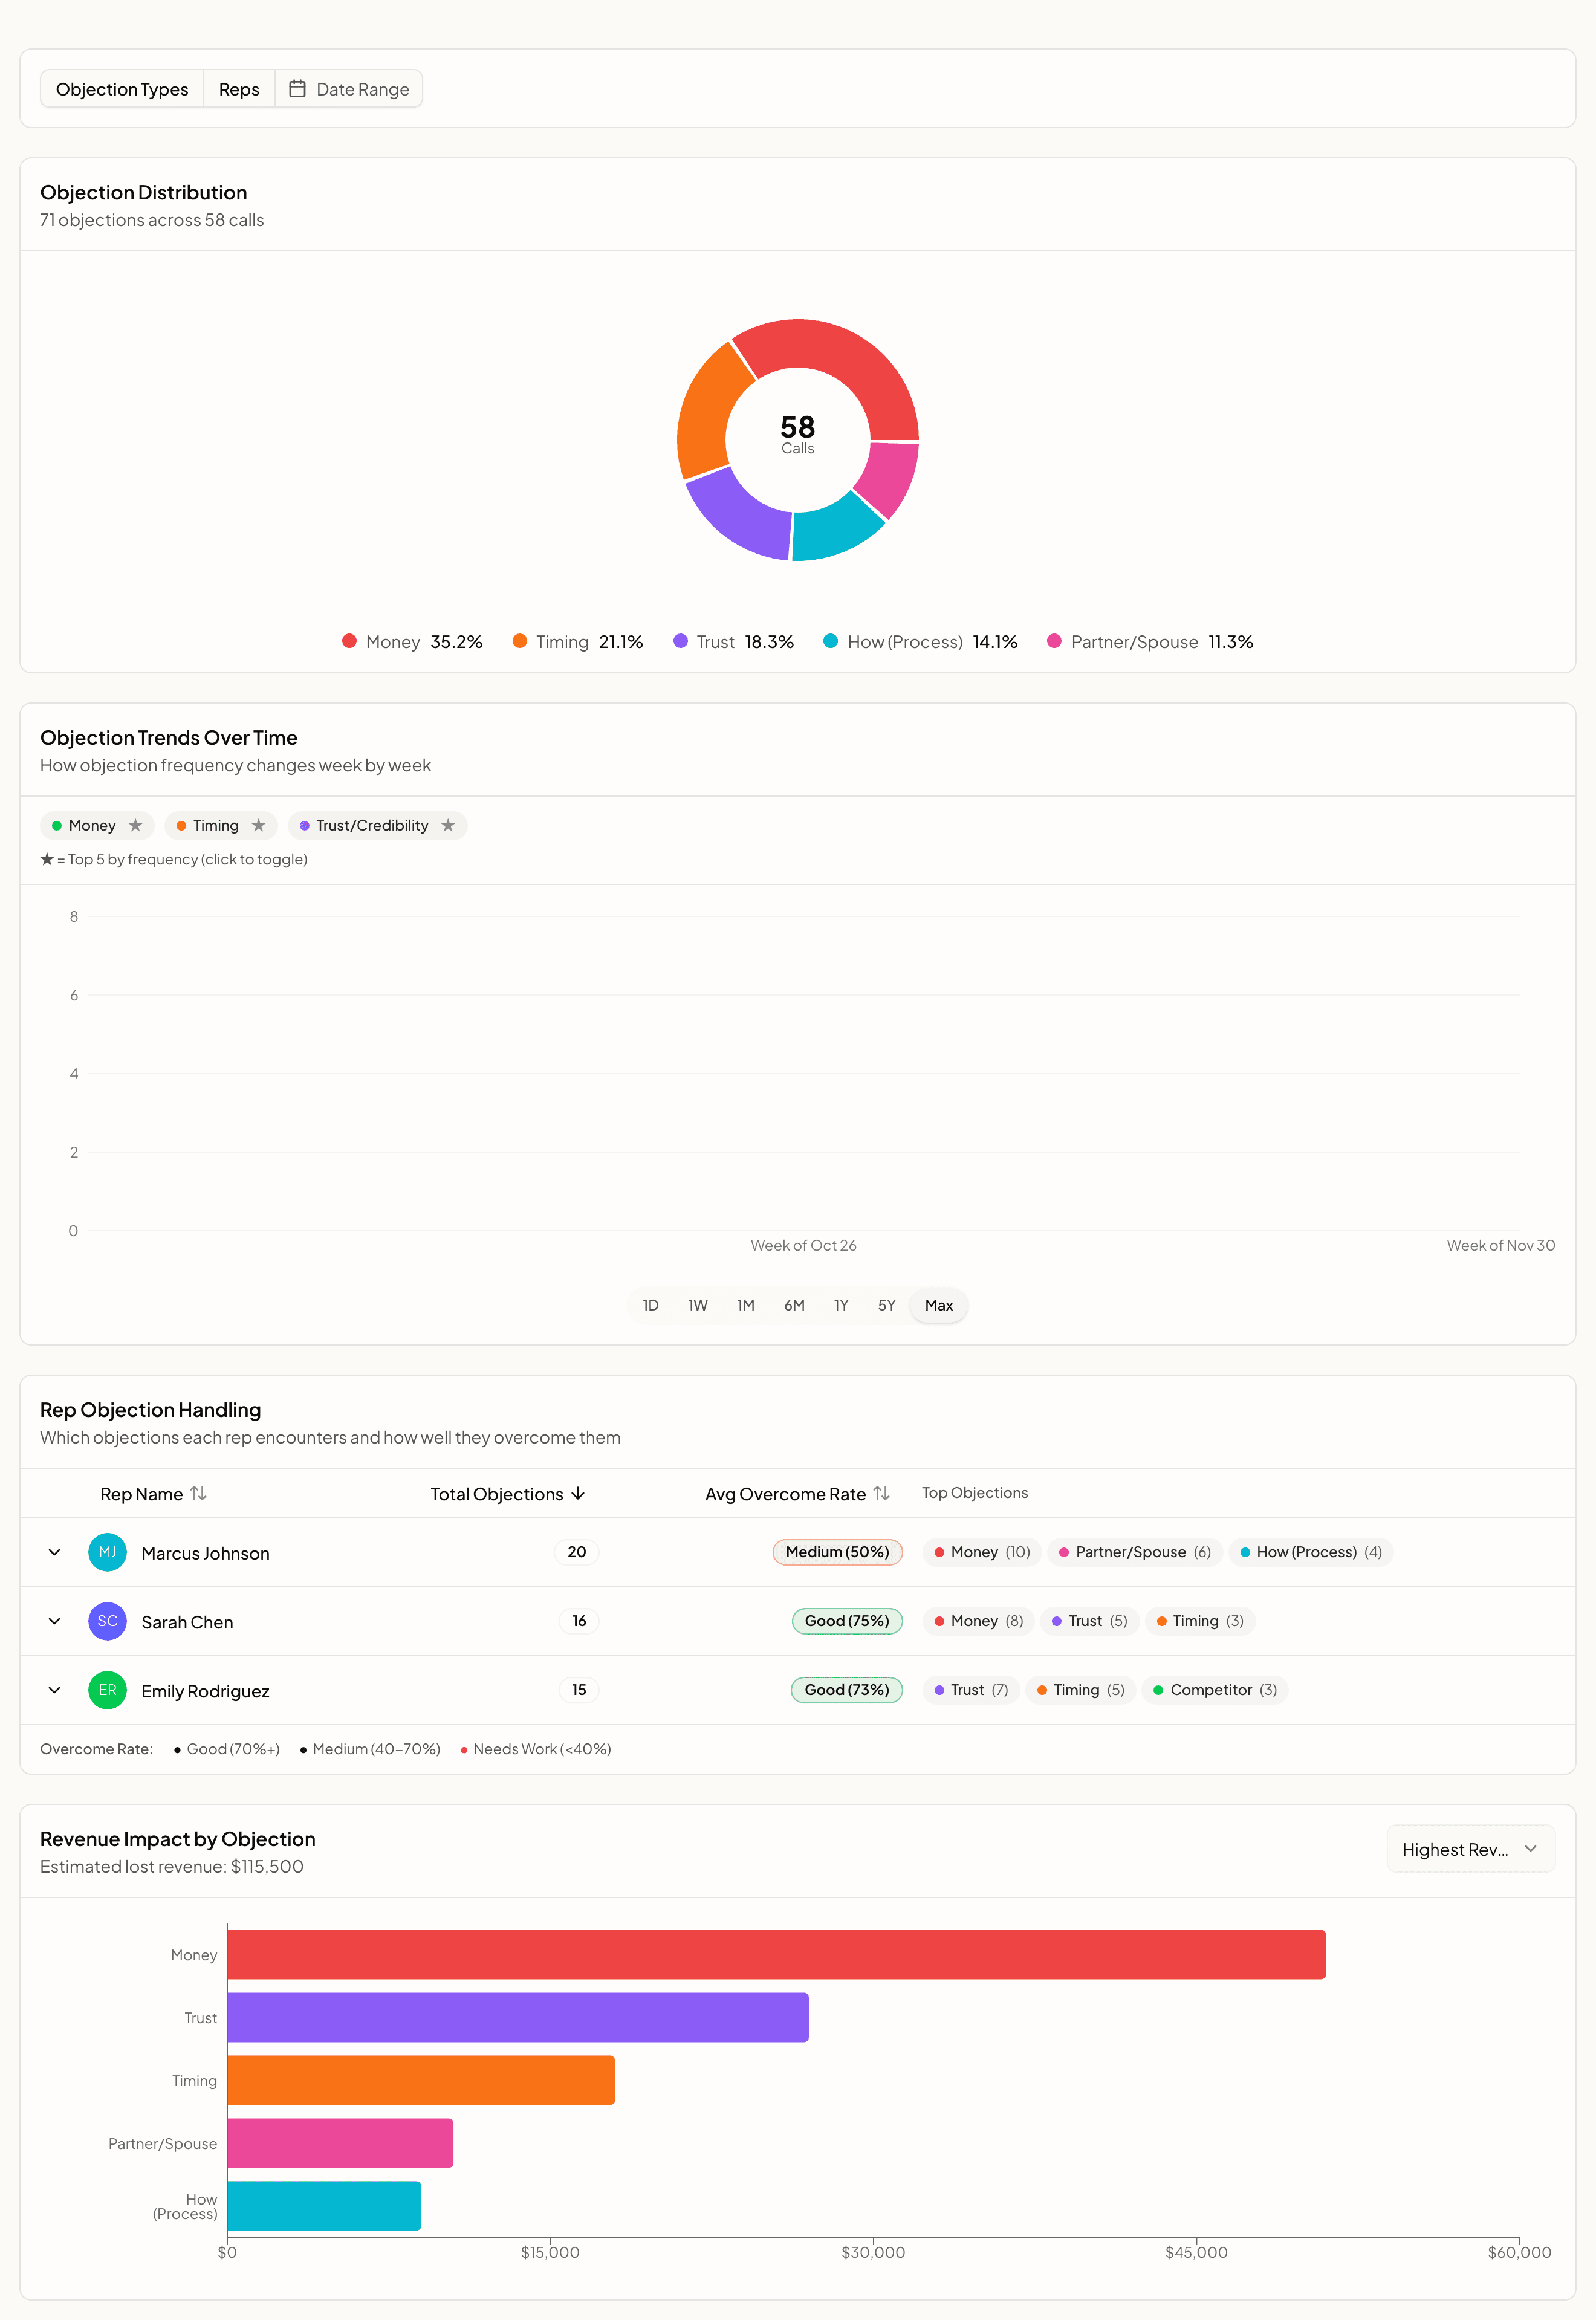Open the Highest Rev... sort dropdown
The width and height of the screenshot is (1596, 2320).
1470,1849
